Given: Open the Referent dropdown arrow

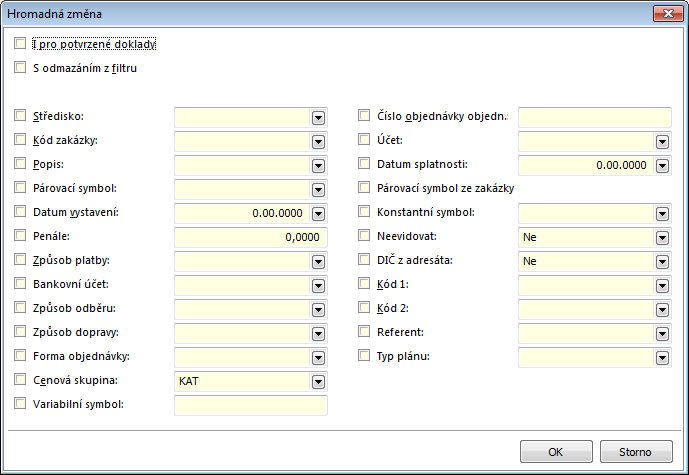Looking at the screenshot, I should click(661, 333).
